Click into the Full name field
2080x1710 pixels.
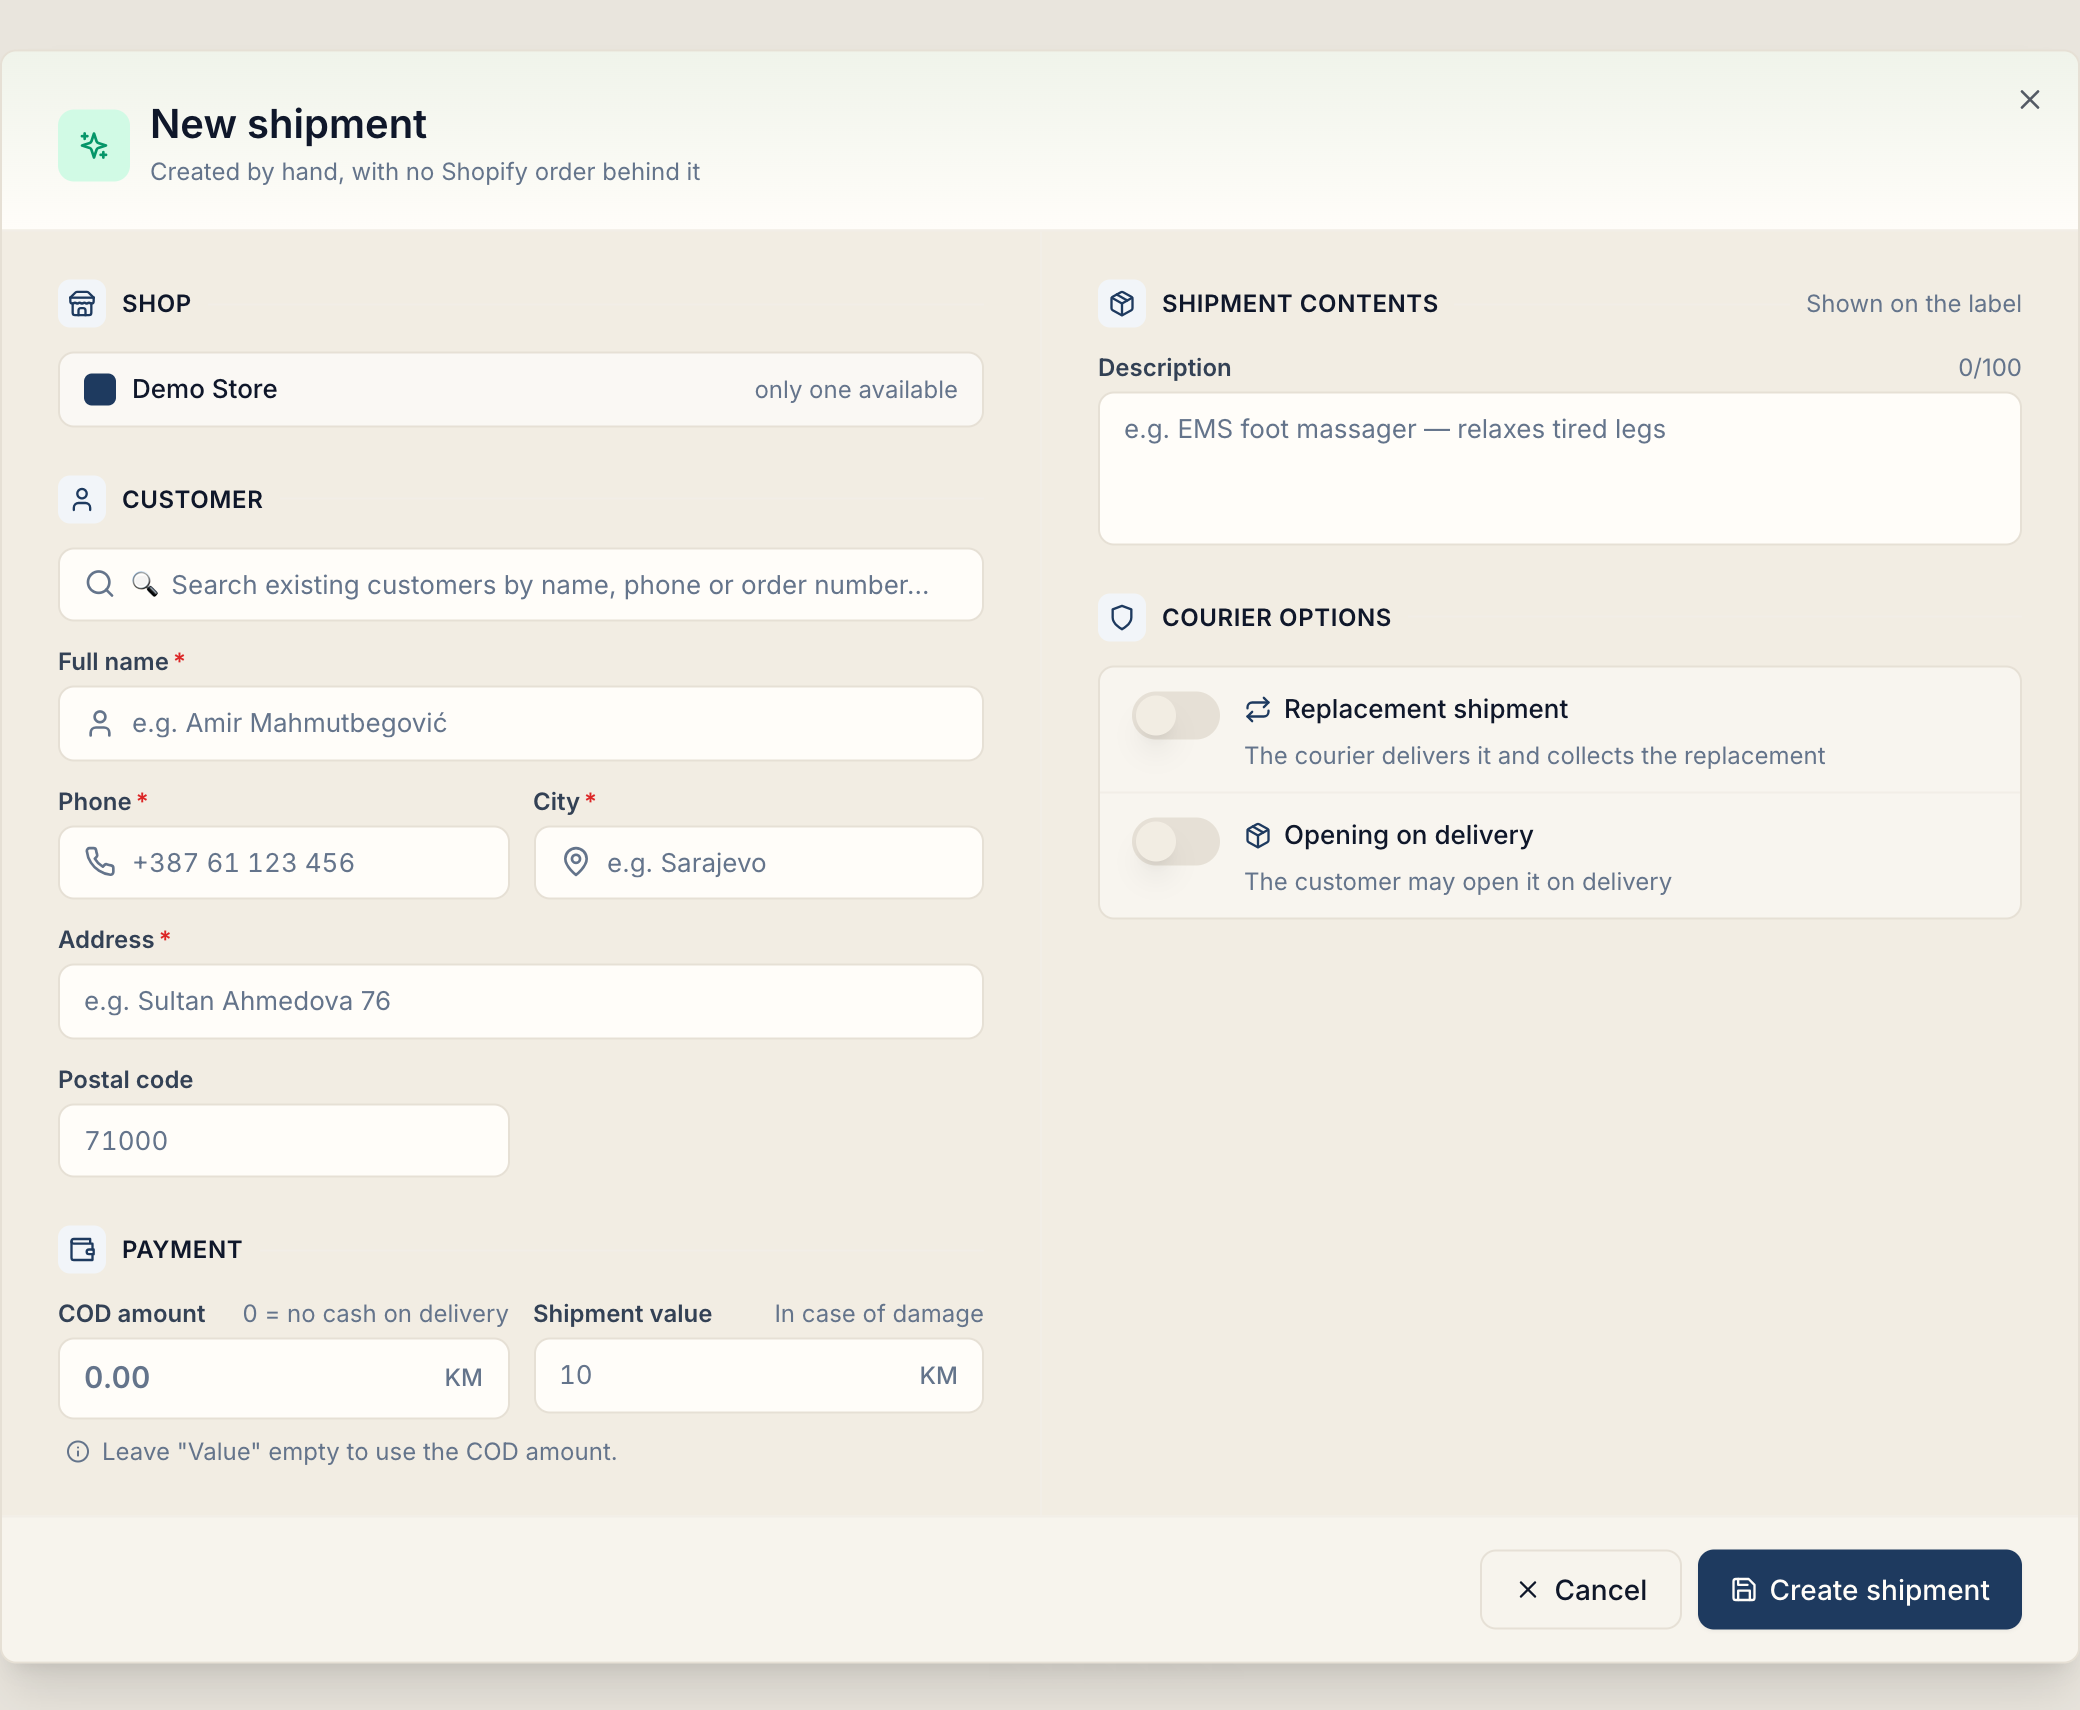pyautogui.click(x=521, y=723)
